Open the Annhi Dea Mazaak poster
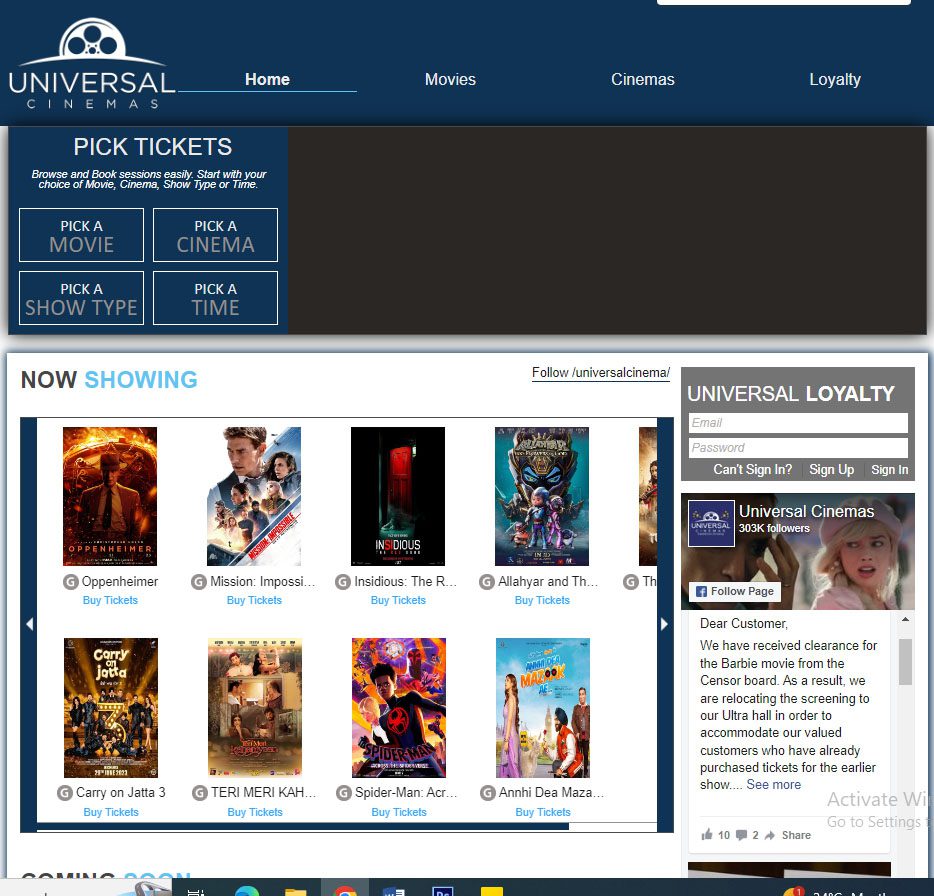The height and width of the screenshot is (896, 934). tap(543, 708)
